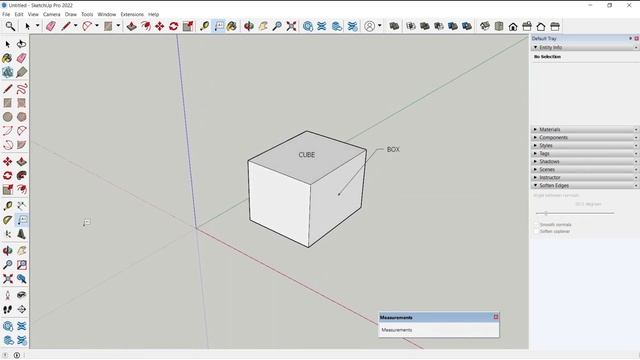The width and height of the screenshot is (640, 360).
Task: Open the Arc tool dropdown arrow in top toolbar
Action: tap(97, 26)
